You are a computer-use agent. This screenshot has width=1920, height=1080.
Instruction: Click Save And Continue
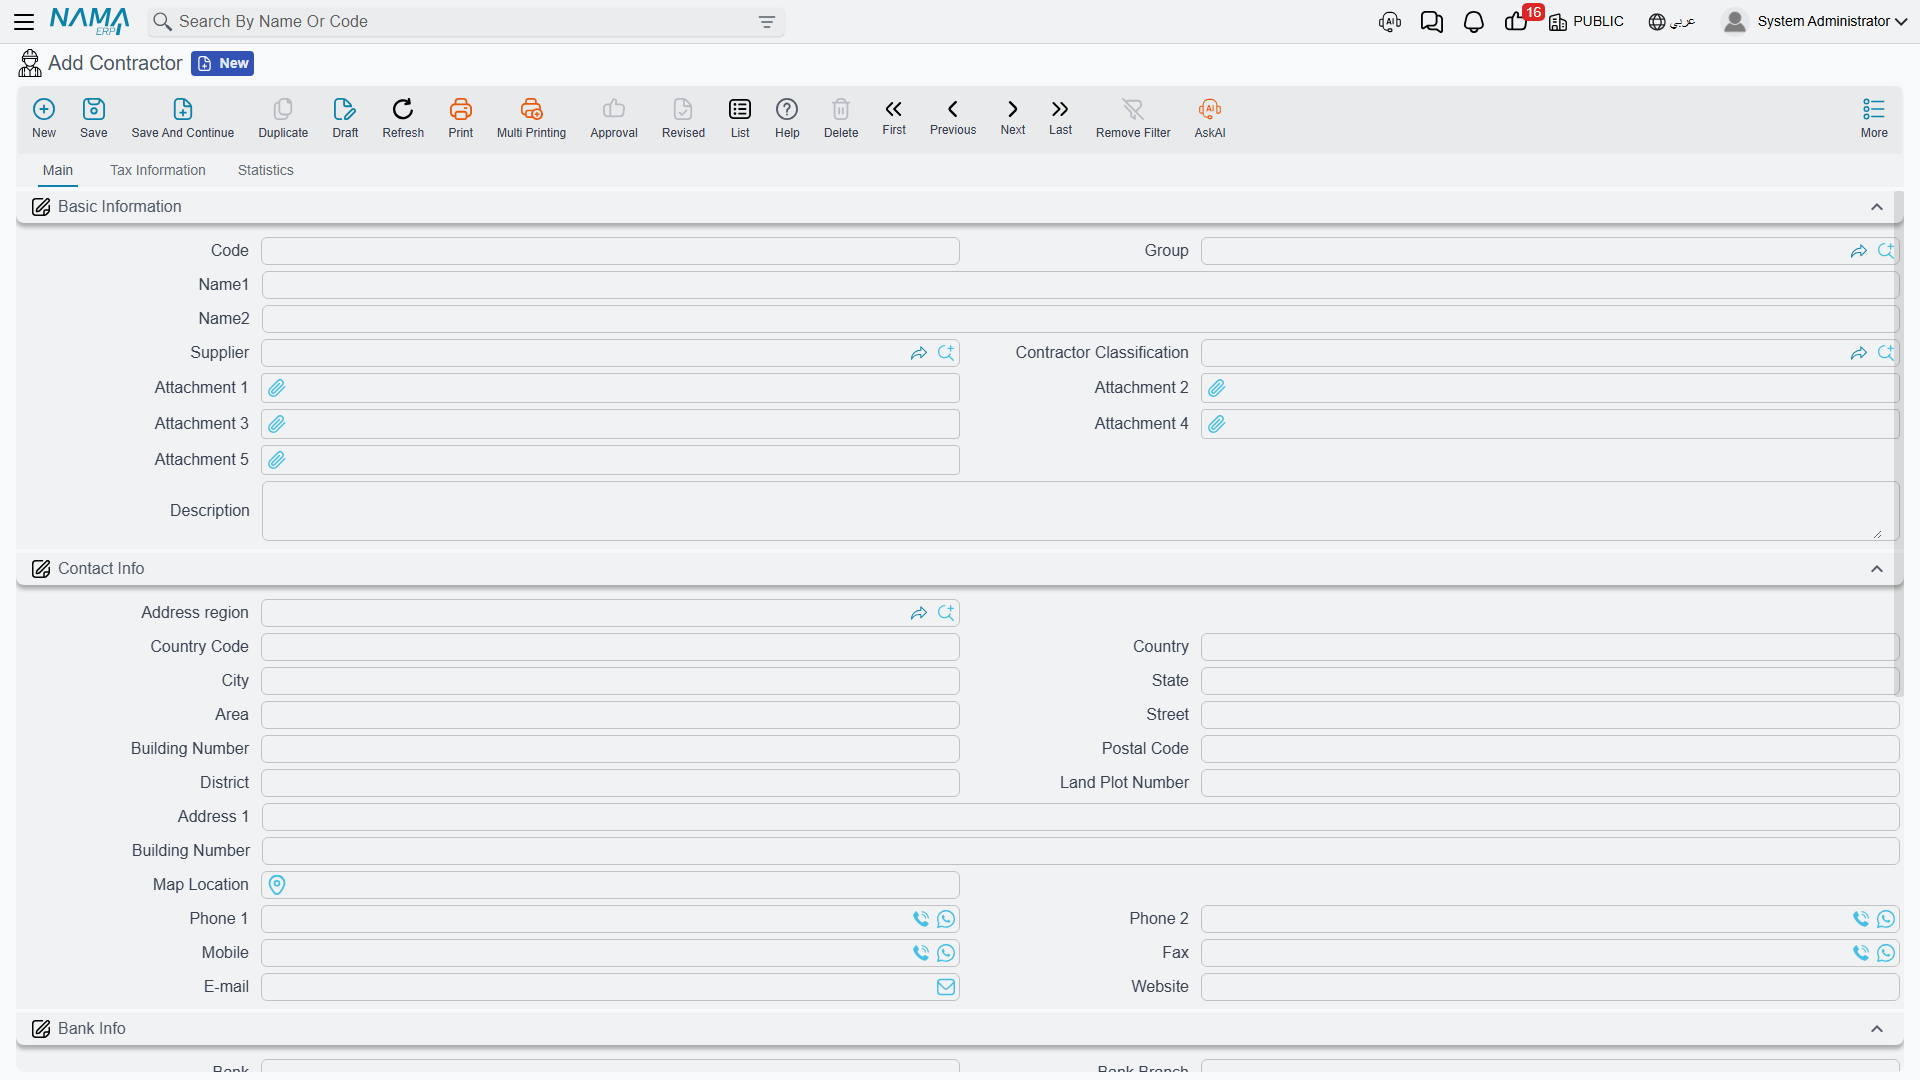click(183, 118)
